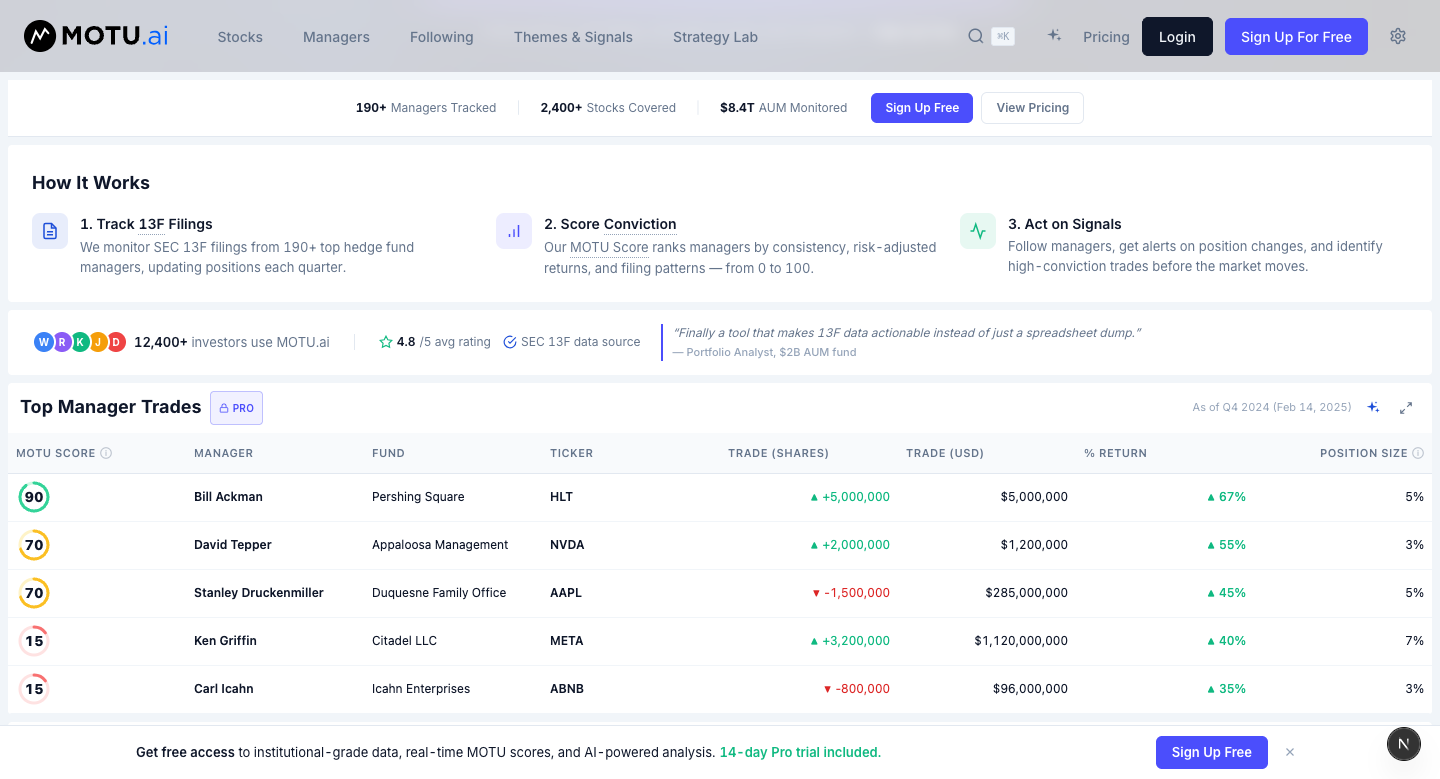
Task: Click Sign Up Free in stats bar
Action: (922, 108)
